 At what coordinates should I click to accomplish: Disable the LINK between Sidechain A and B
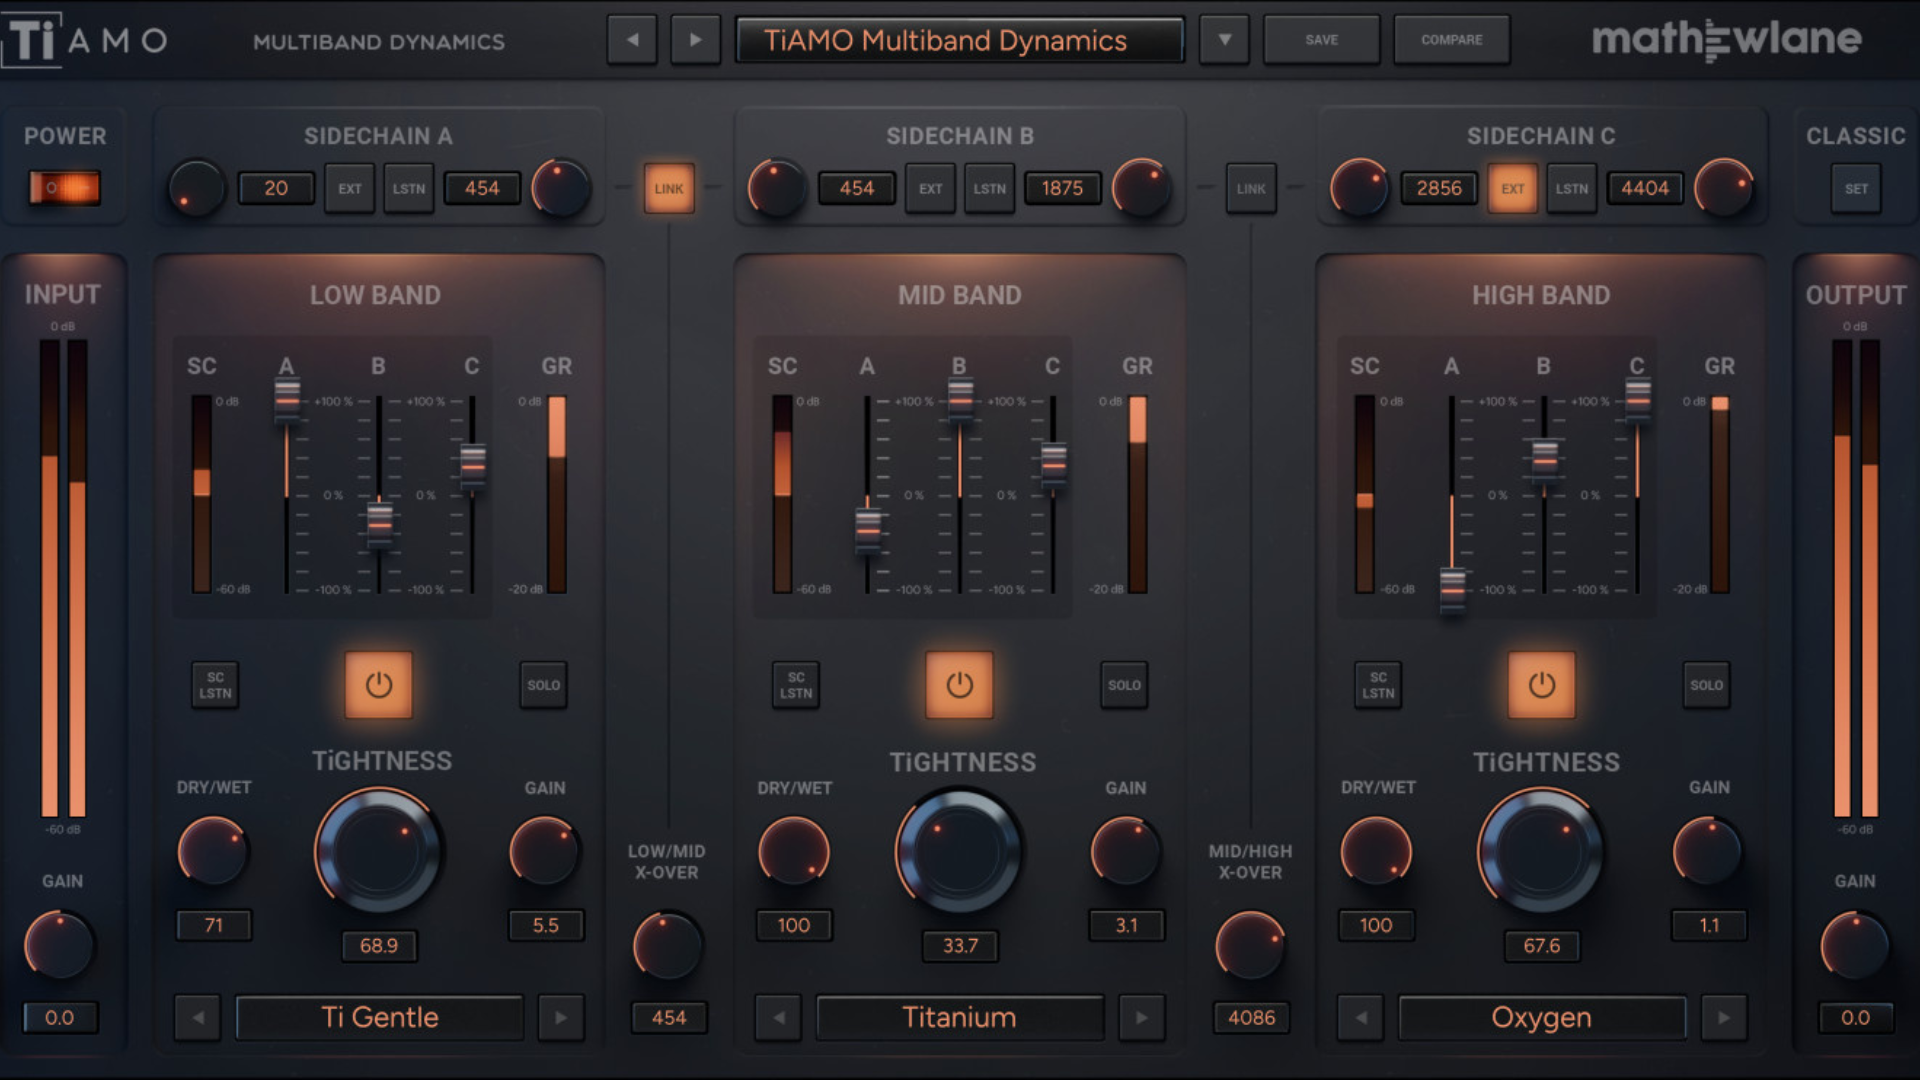669,188
